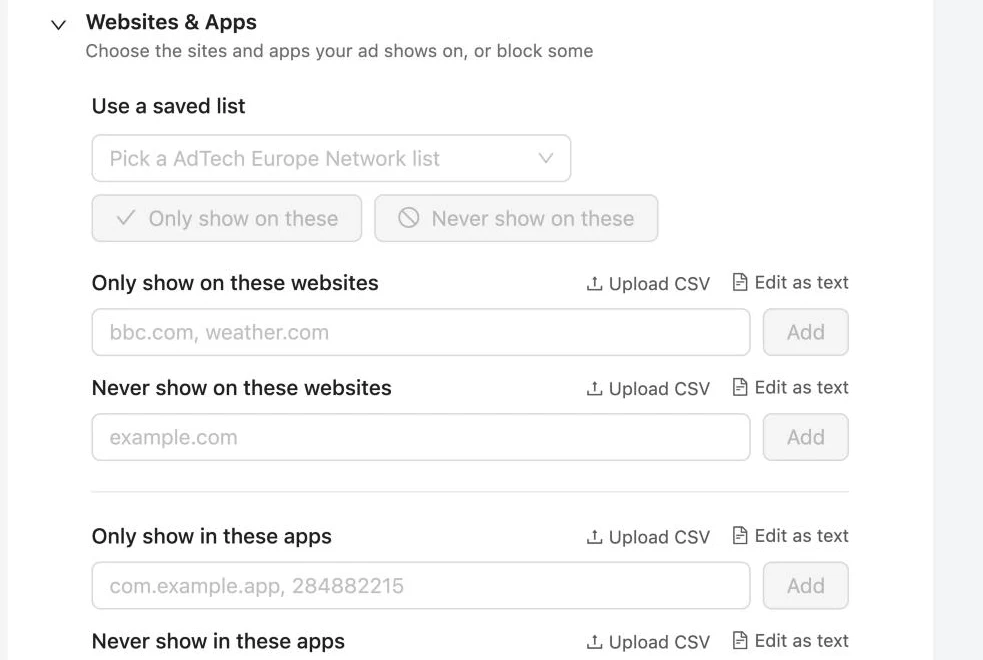This screenshot has height=660, width=983.
Task: Click Add next to Only show on these websites field
Action: tap(806, 332)
